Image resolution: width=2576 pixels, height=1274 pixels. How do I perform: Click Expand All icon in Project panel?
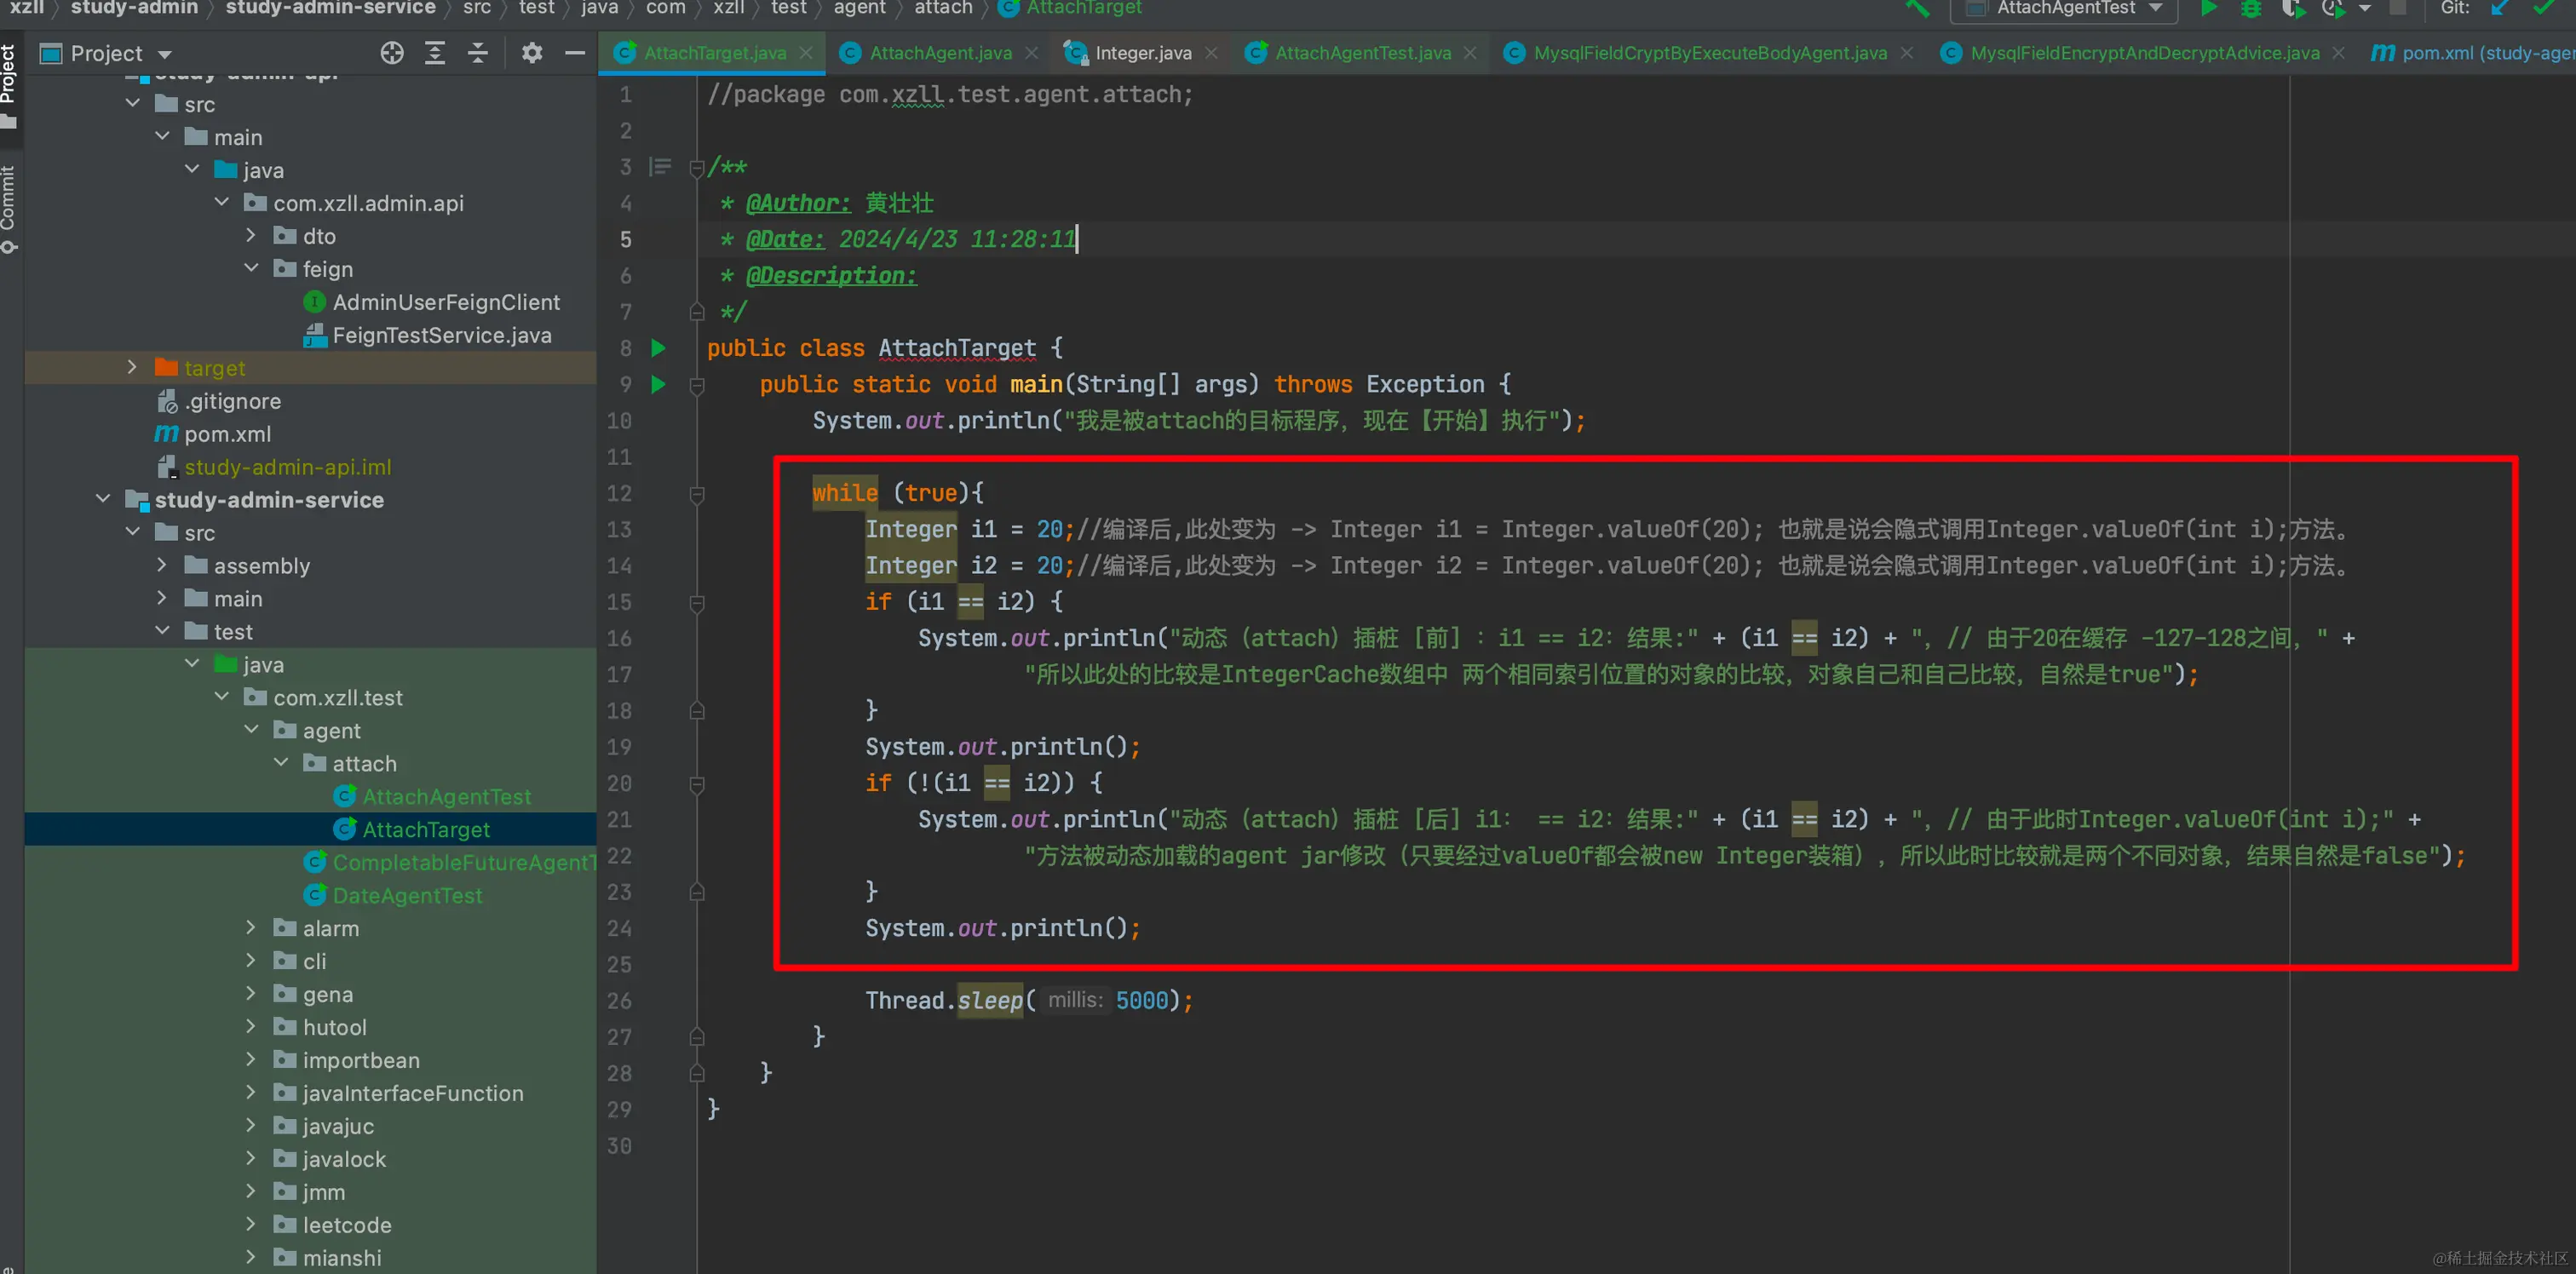coord(435,53)
